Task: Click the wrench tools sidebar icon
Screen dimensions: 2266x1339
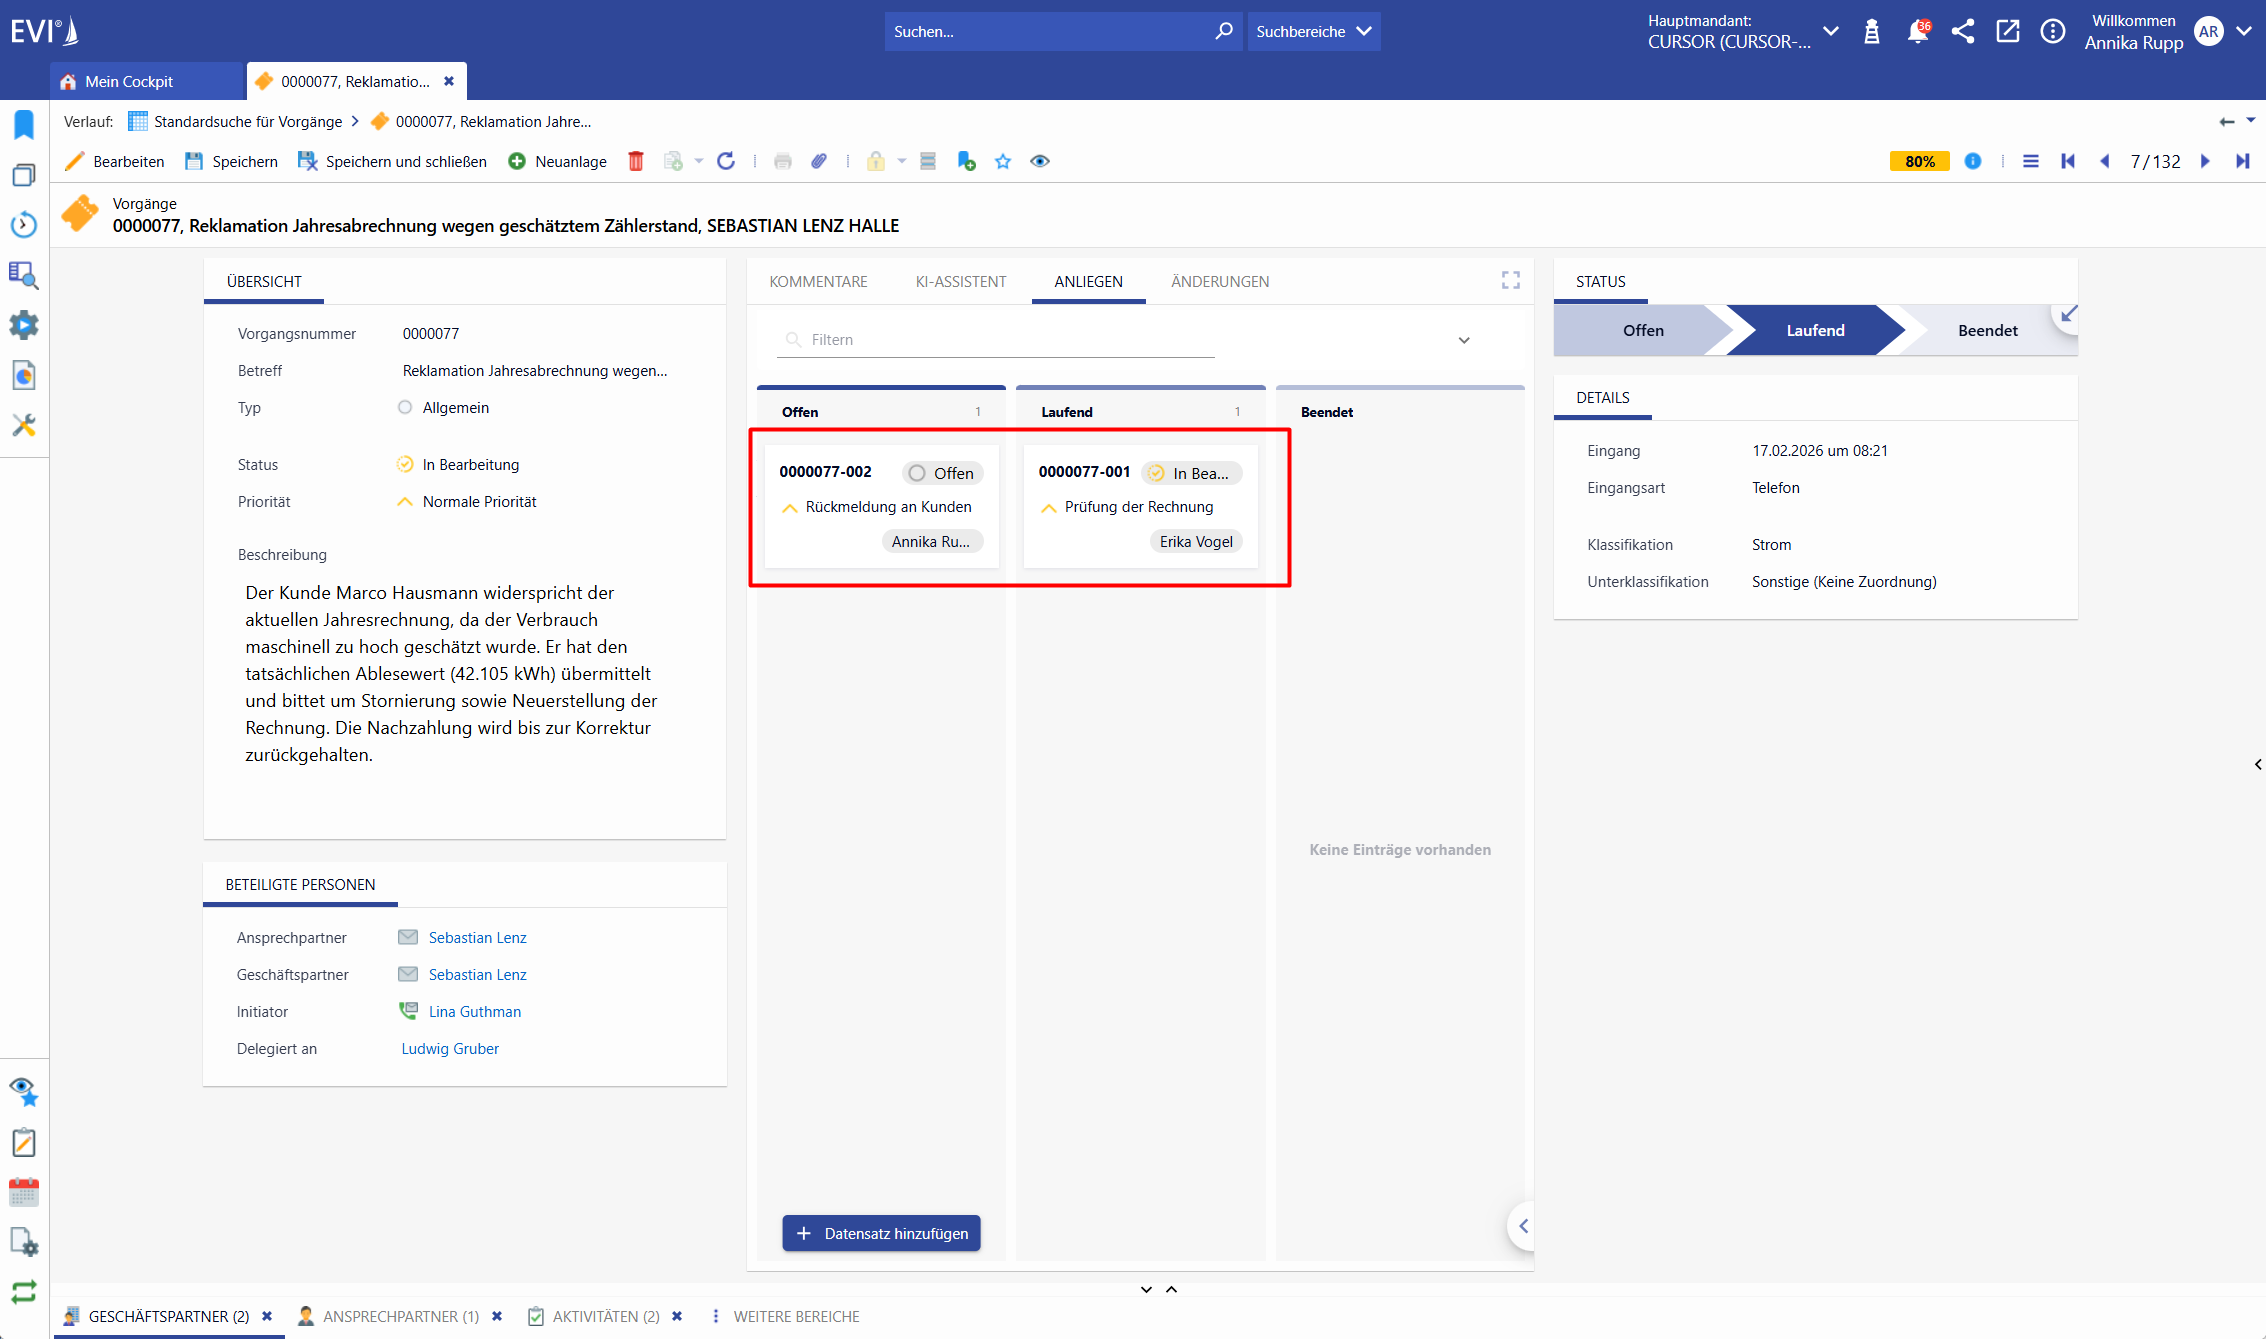Action: [x=24, y=425]
